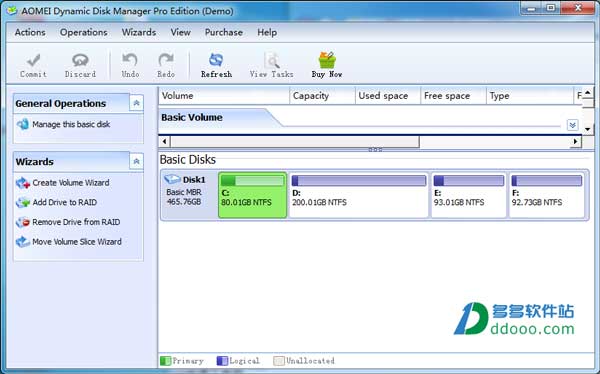Click the Unallocated legend swatch

(279, 361)
